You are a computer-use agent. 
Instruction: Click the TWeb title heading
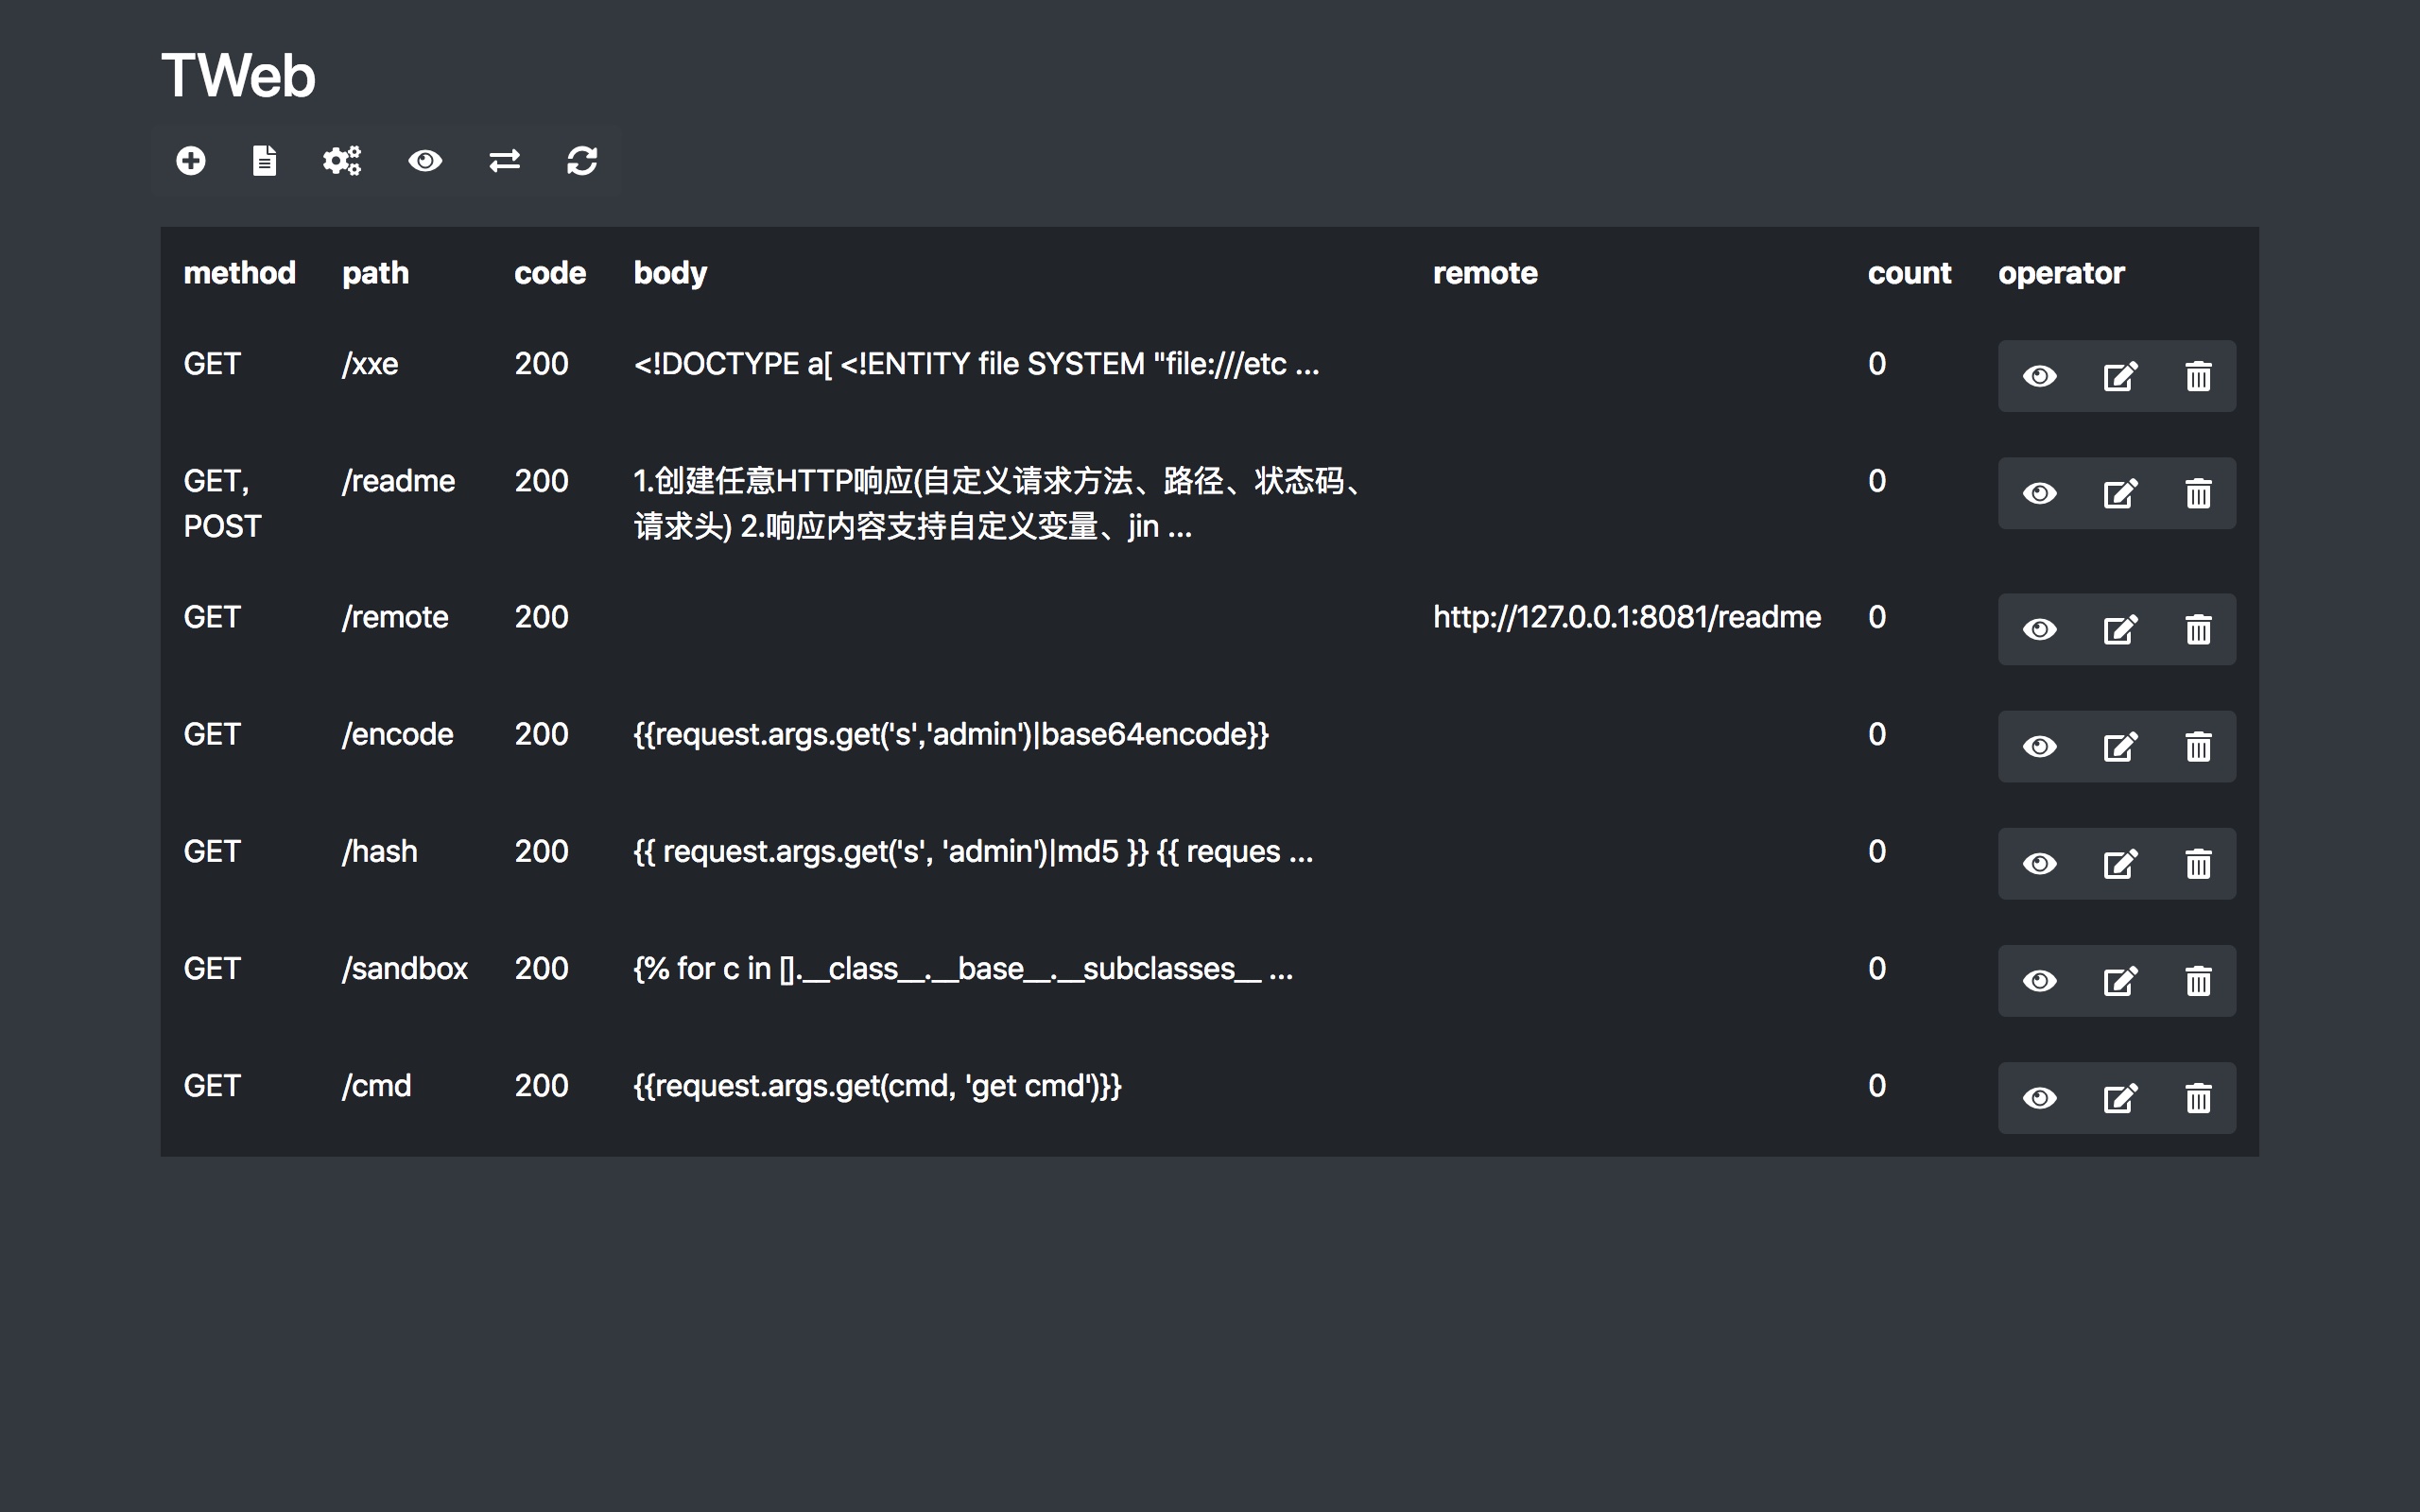click(238, 76)
